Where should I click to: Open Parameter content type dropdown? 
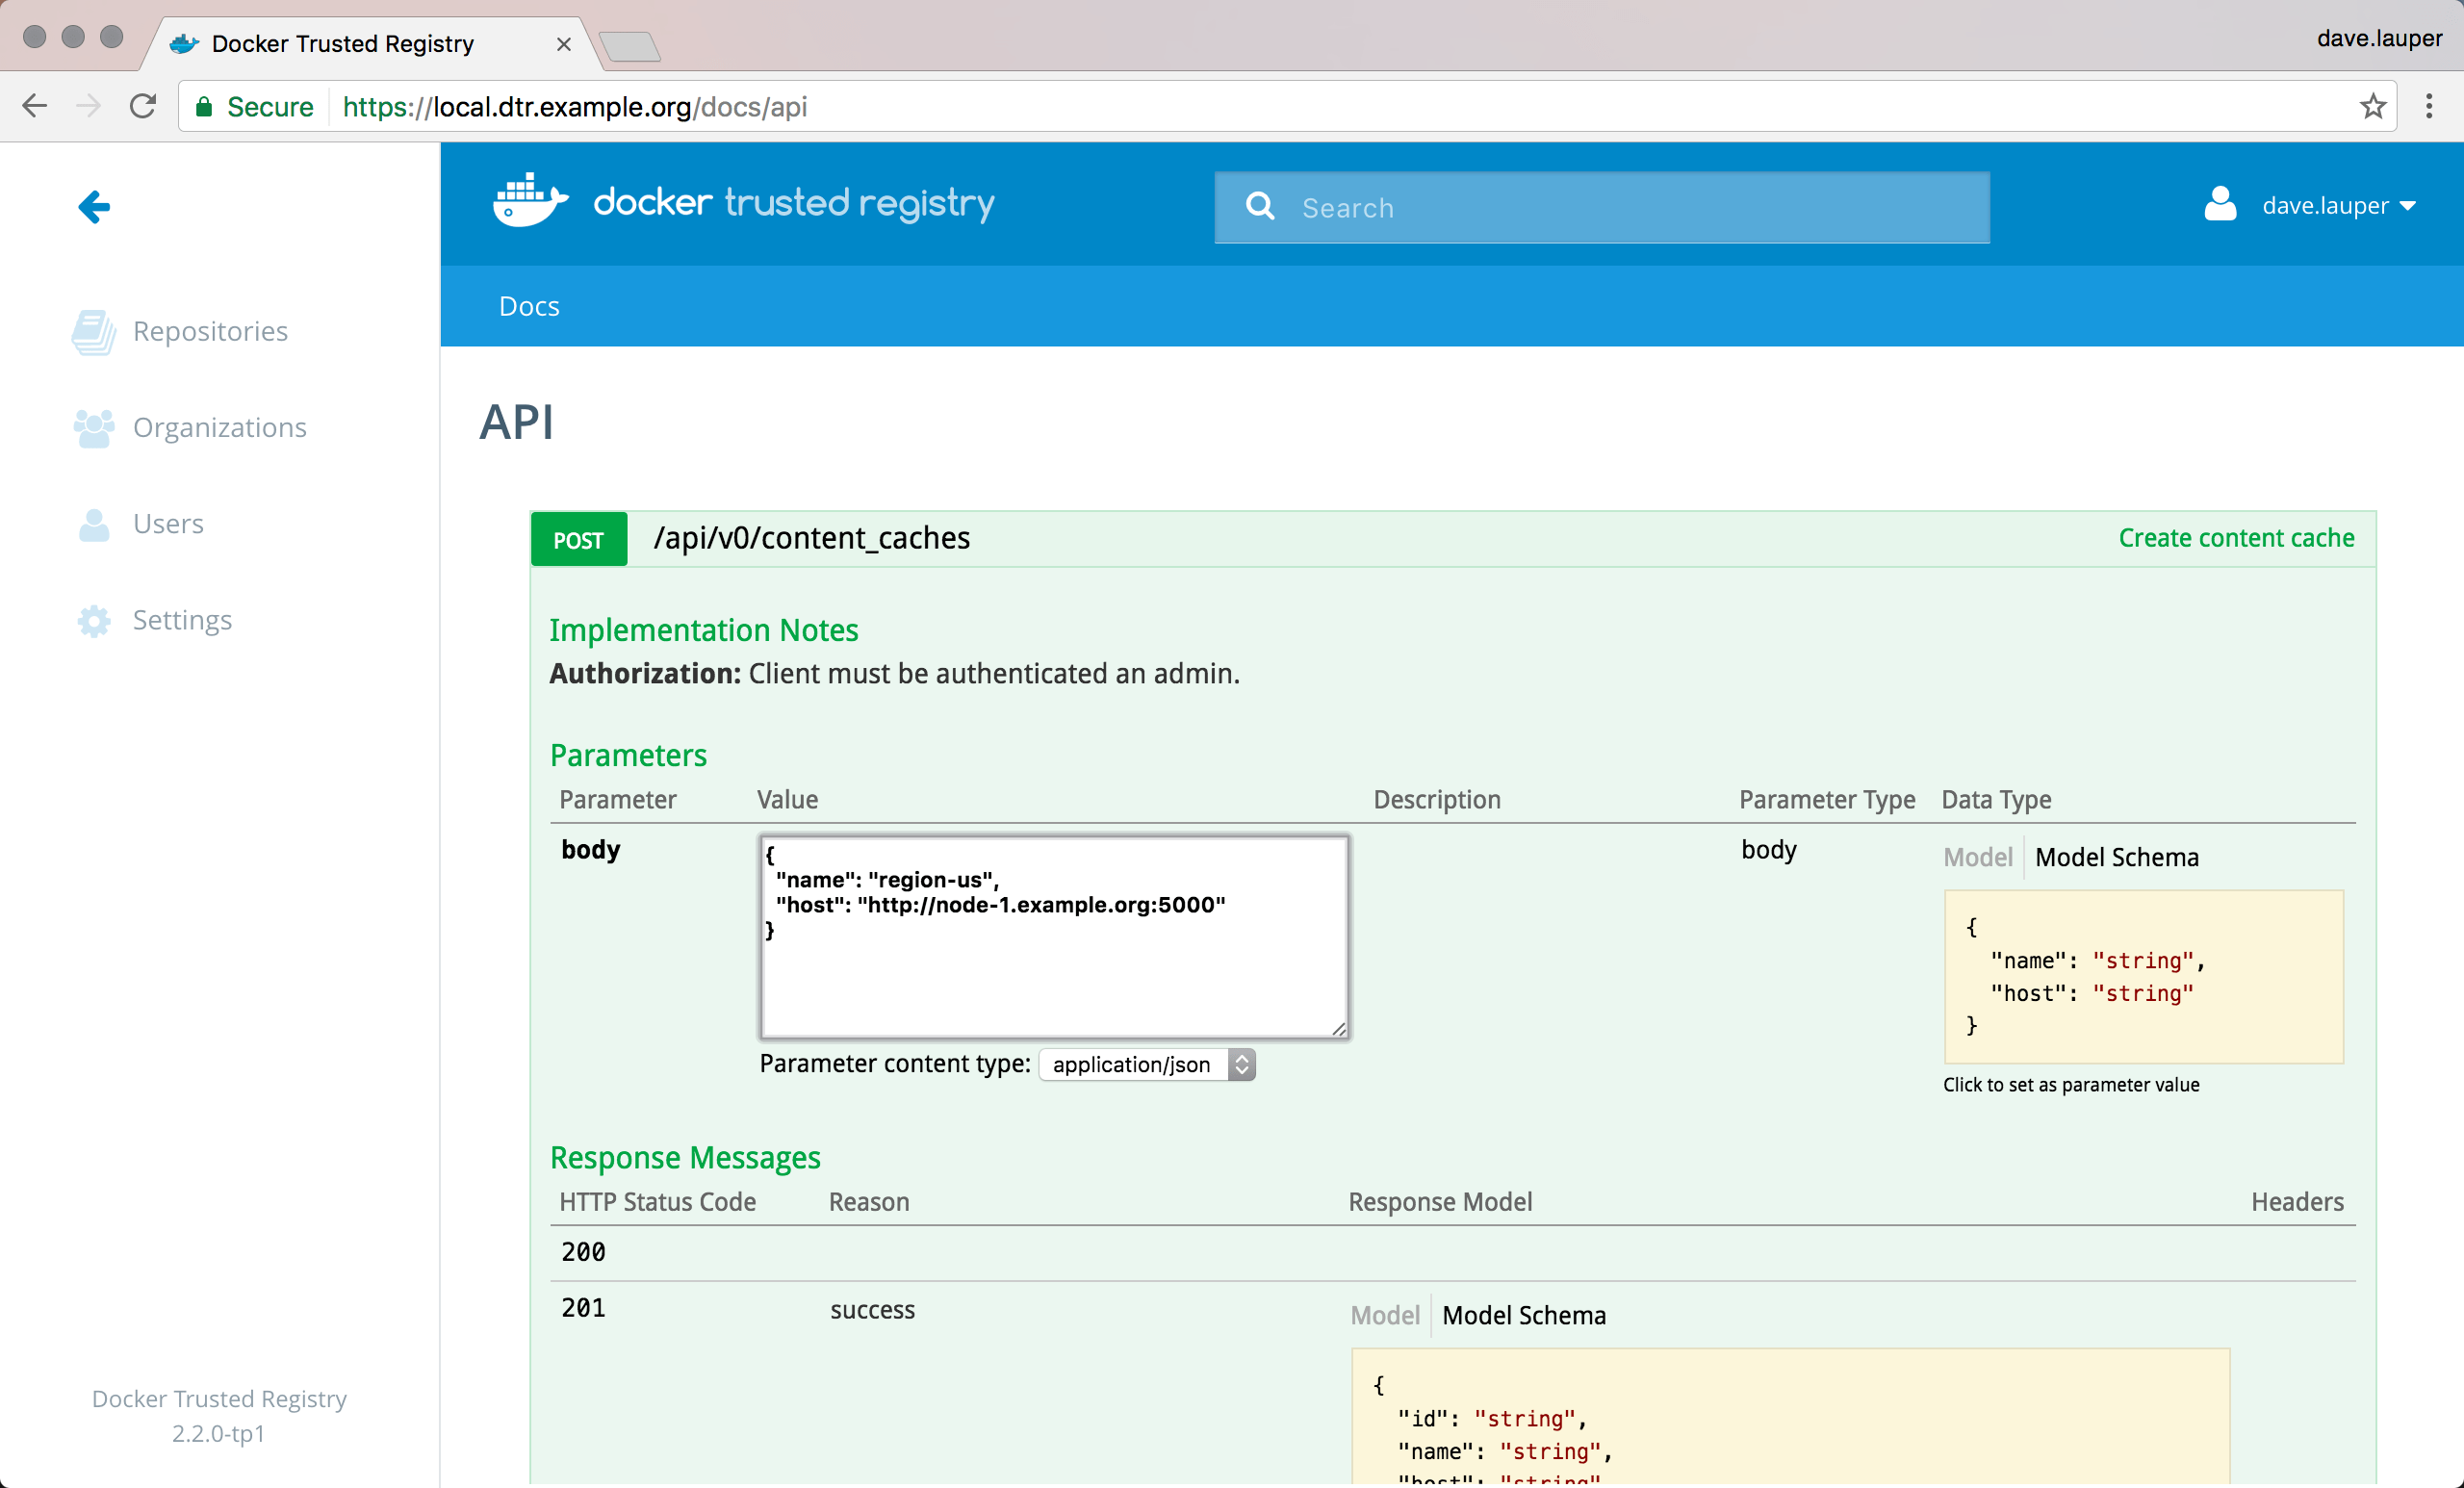click(x=1146, y=1064)
